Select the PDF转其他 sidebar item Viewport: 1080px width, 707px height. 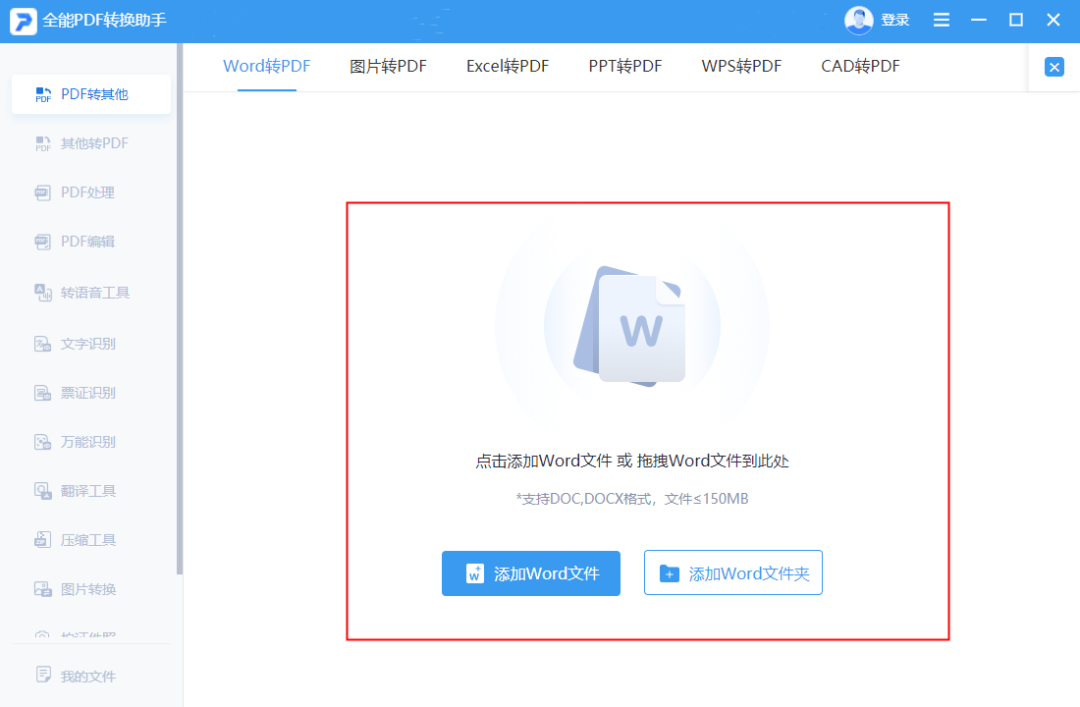pos(91,94)
